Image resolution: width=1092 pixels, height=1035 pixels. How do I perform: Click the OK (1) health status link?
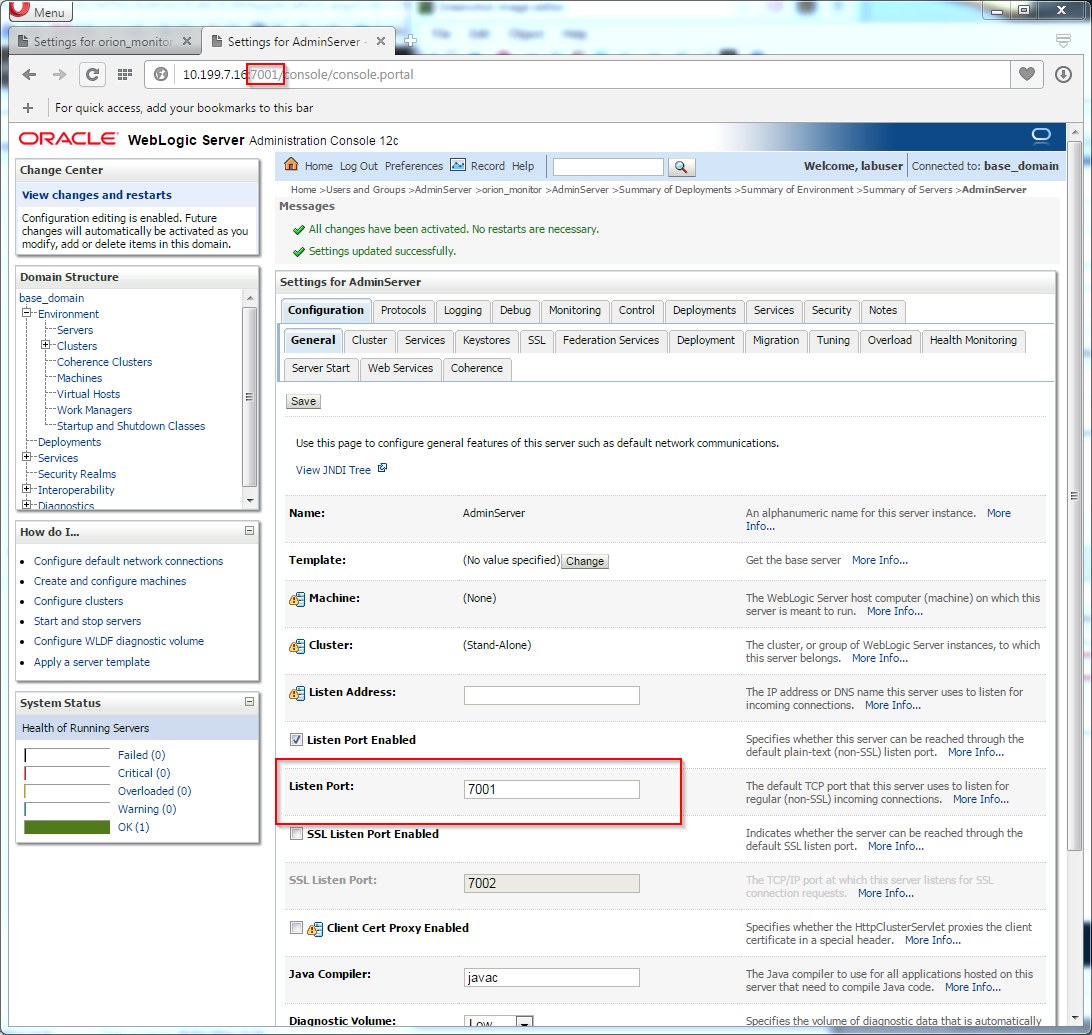tap(133, 827)
